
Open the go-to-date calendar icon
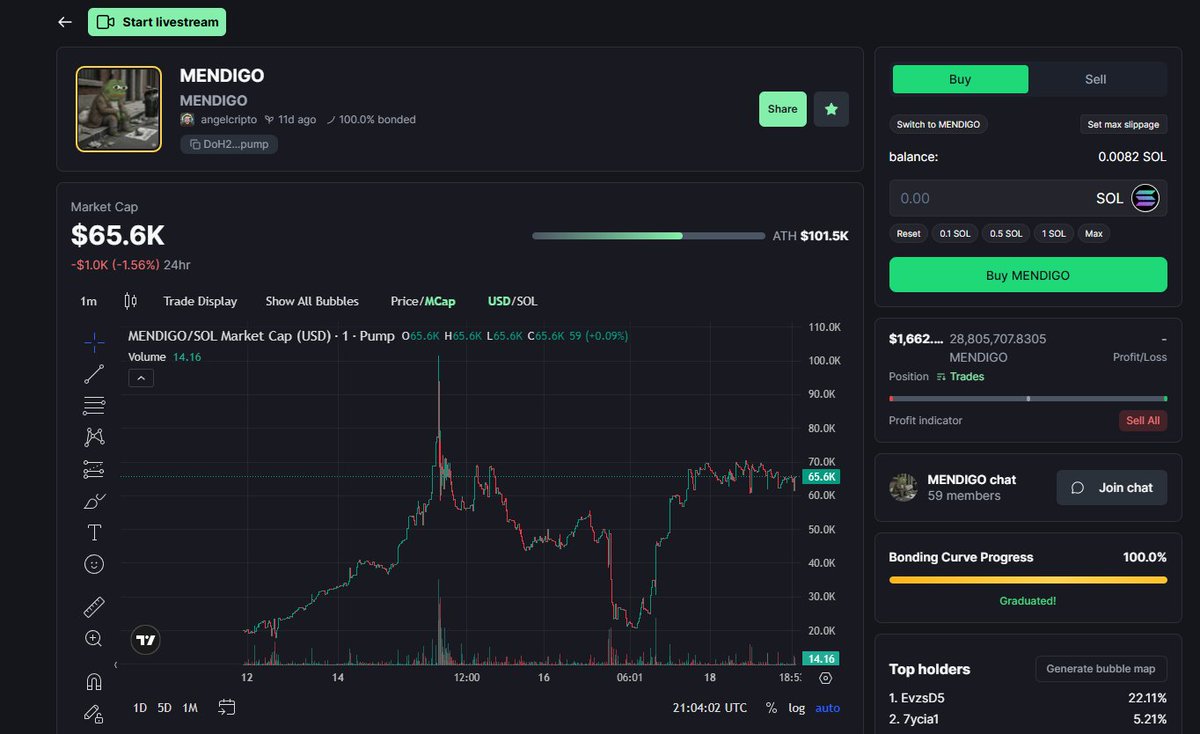click(227, 708)
